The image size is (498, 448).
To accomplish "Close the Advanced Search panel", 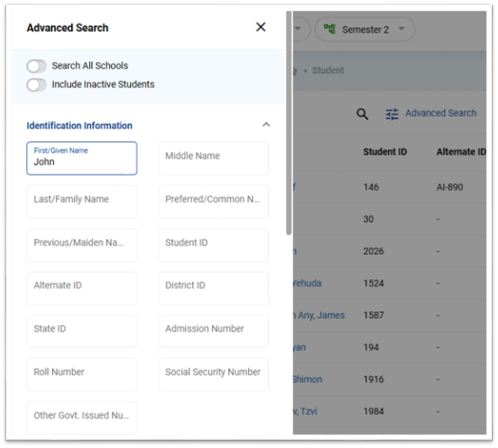I will pos(261,27).
